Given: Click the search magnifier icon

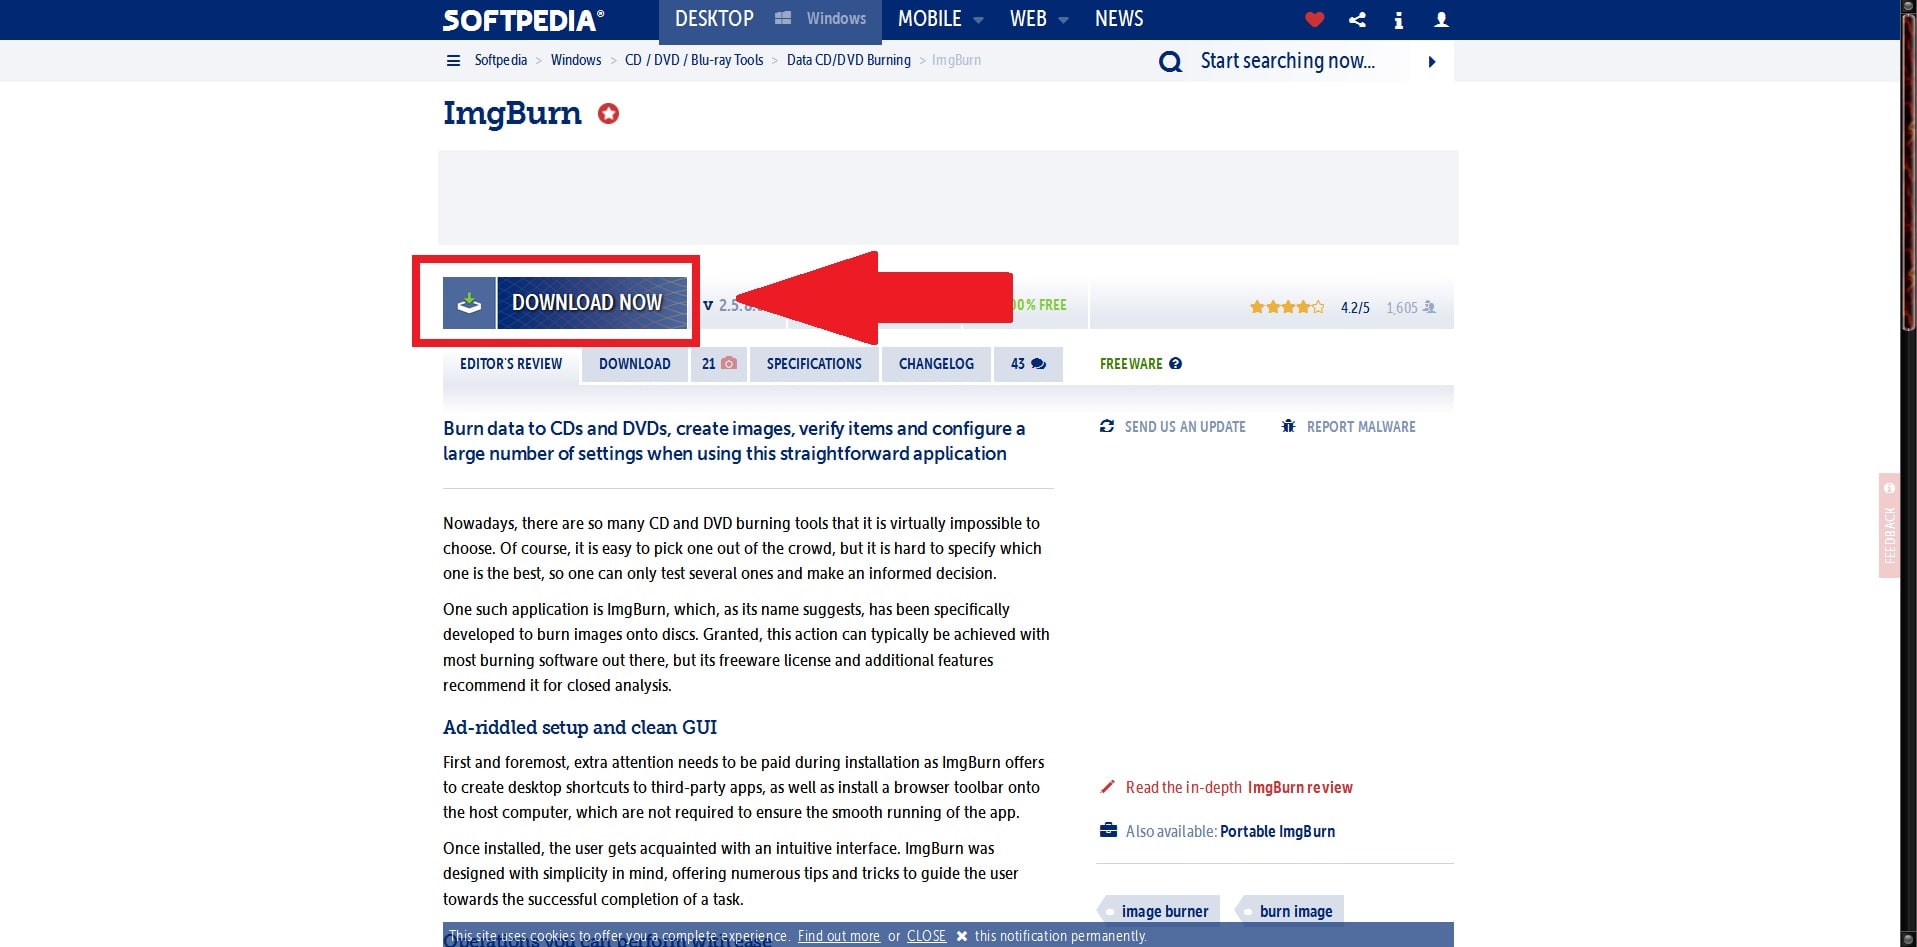Looking at the screenshot, I should [1169, 62].
